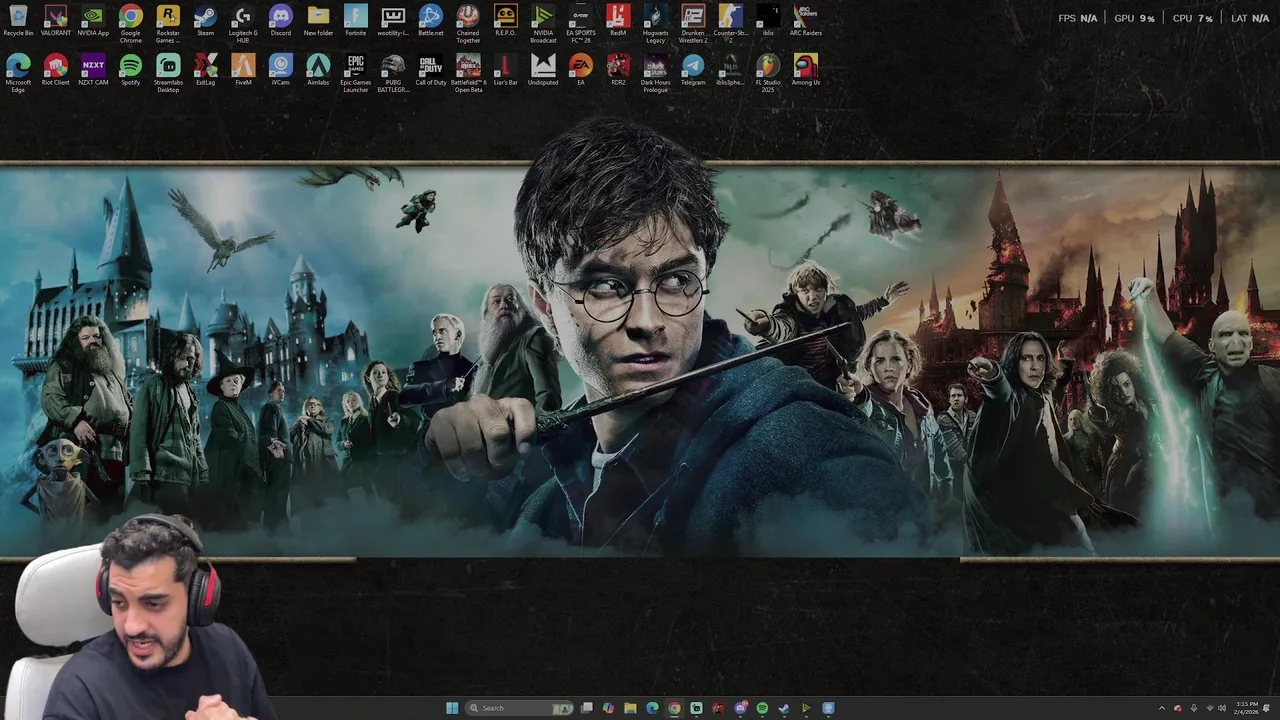Open Battle.net desktop shortcut
1280x720 pixels.
tap(431, 21)
